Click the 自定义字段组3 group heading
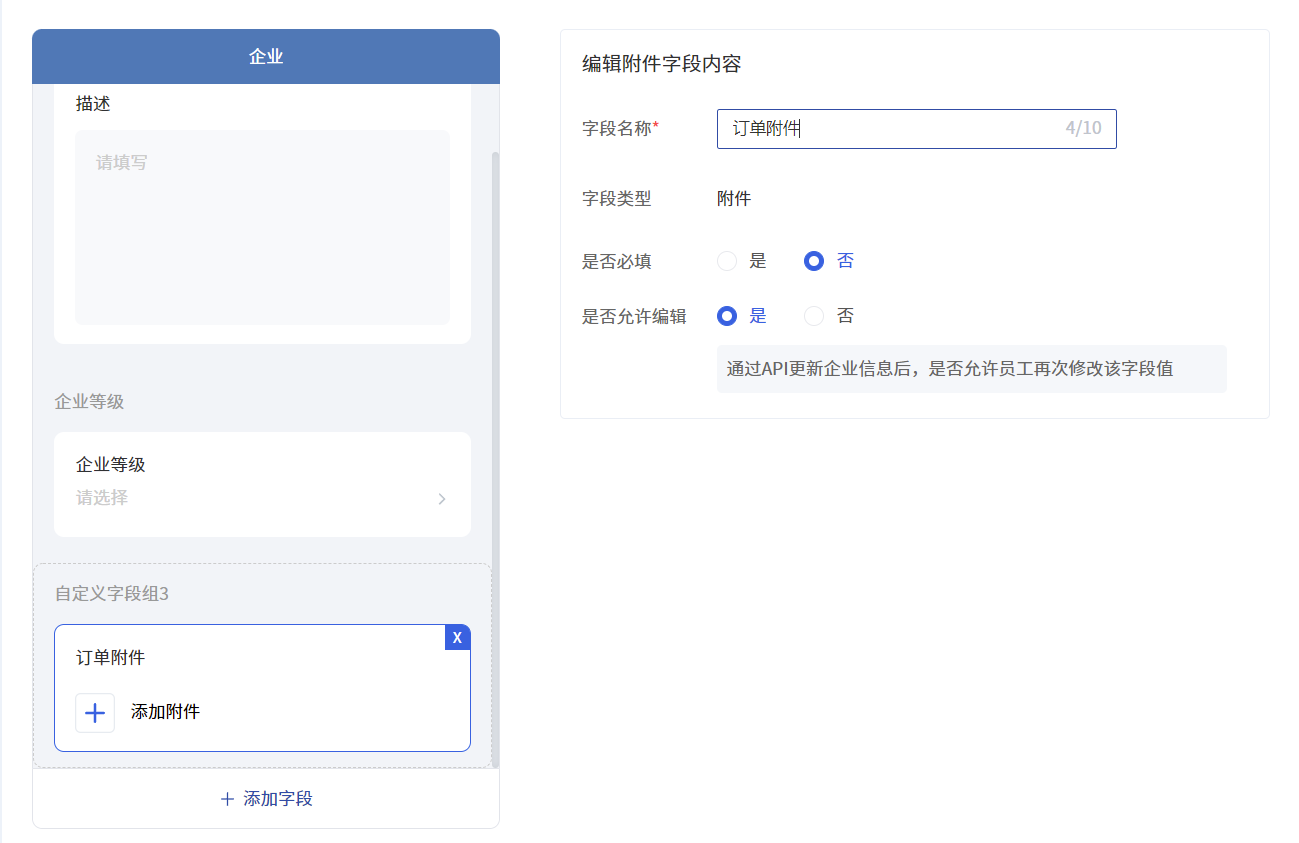This screenshot has width=1299, height=843. pyautogui.click(x=112, y=593)
